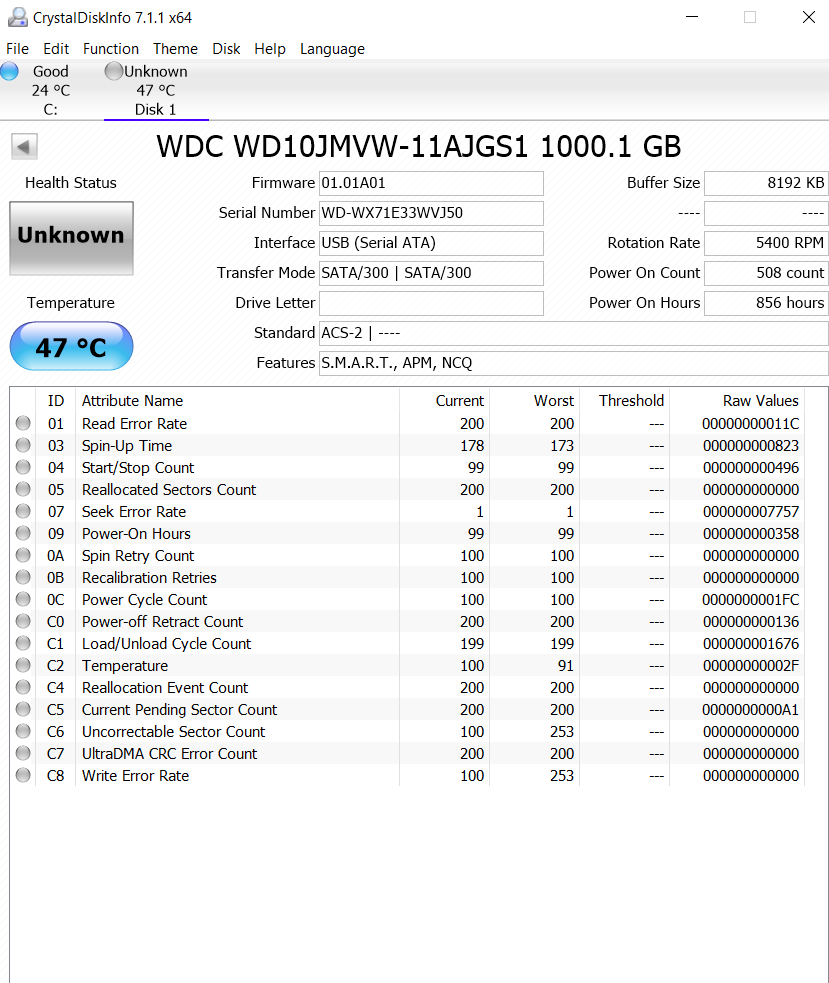Open the Function menu

pyautogui.click(x=111, y=49)
